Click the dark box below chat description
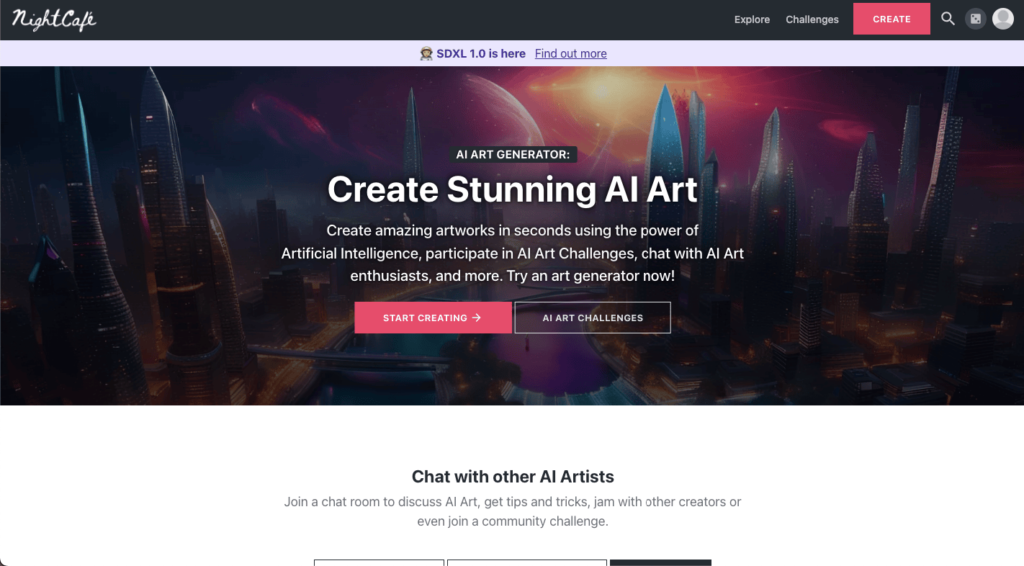The height and width of the screenshot is (566, 1024). coord(660,563)
